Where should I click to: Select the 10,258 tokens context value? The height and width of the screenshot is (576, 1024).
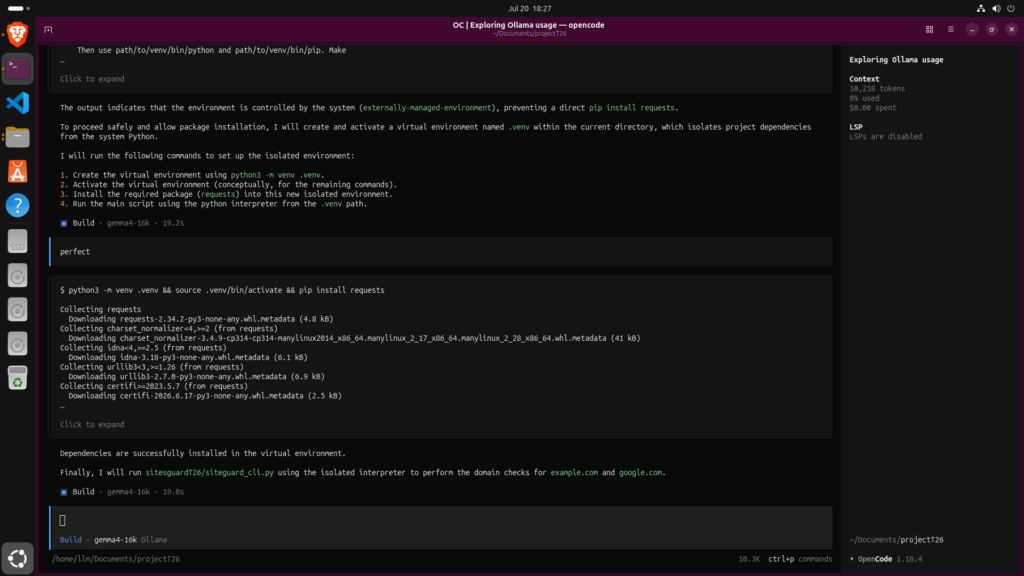coord(877,89)
